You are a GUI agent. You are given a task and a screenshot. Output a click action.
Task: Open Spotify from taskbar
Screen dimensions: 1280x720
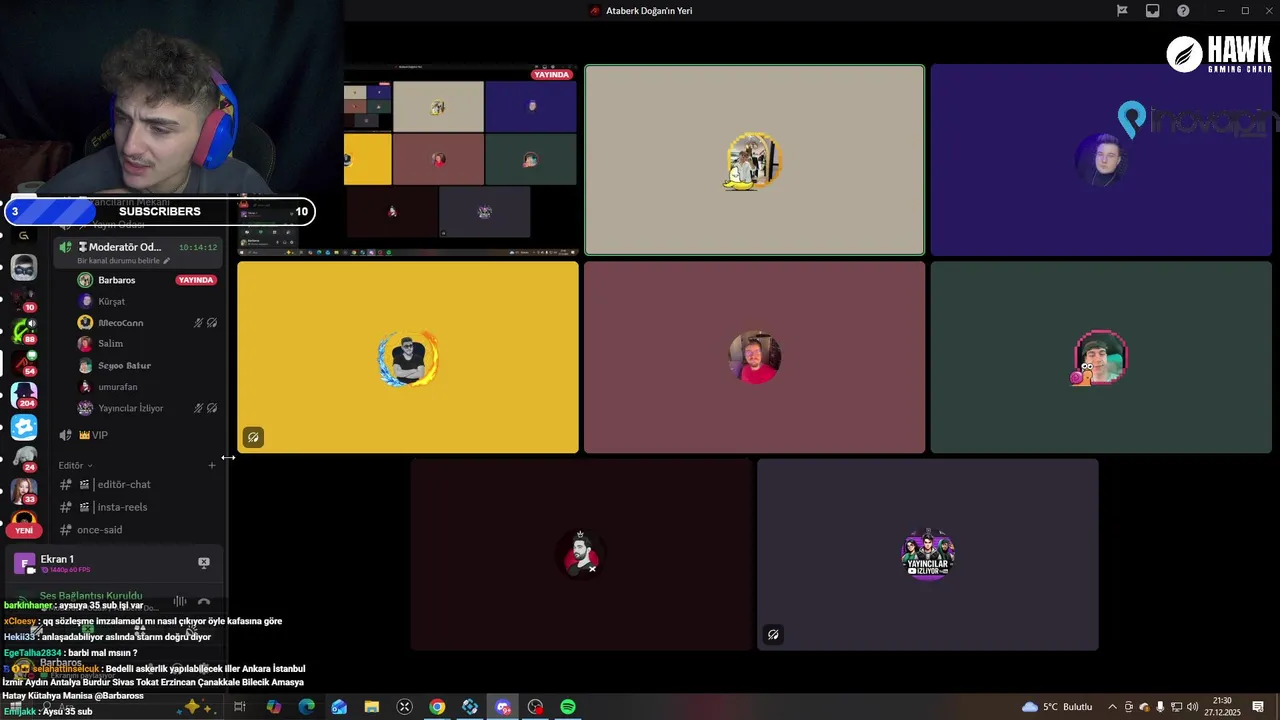click(x=568, y=707)
